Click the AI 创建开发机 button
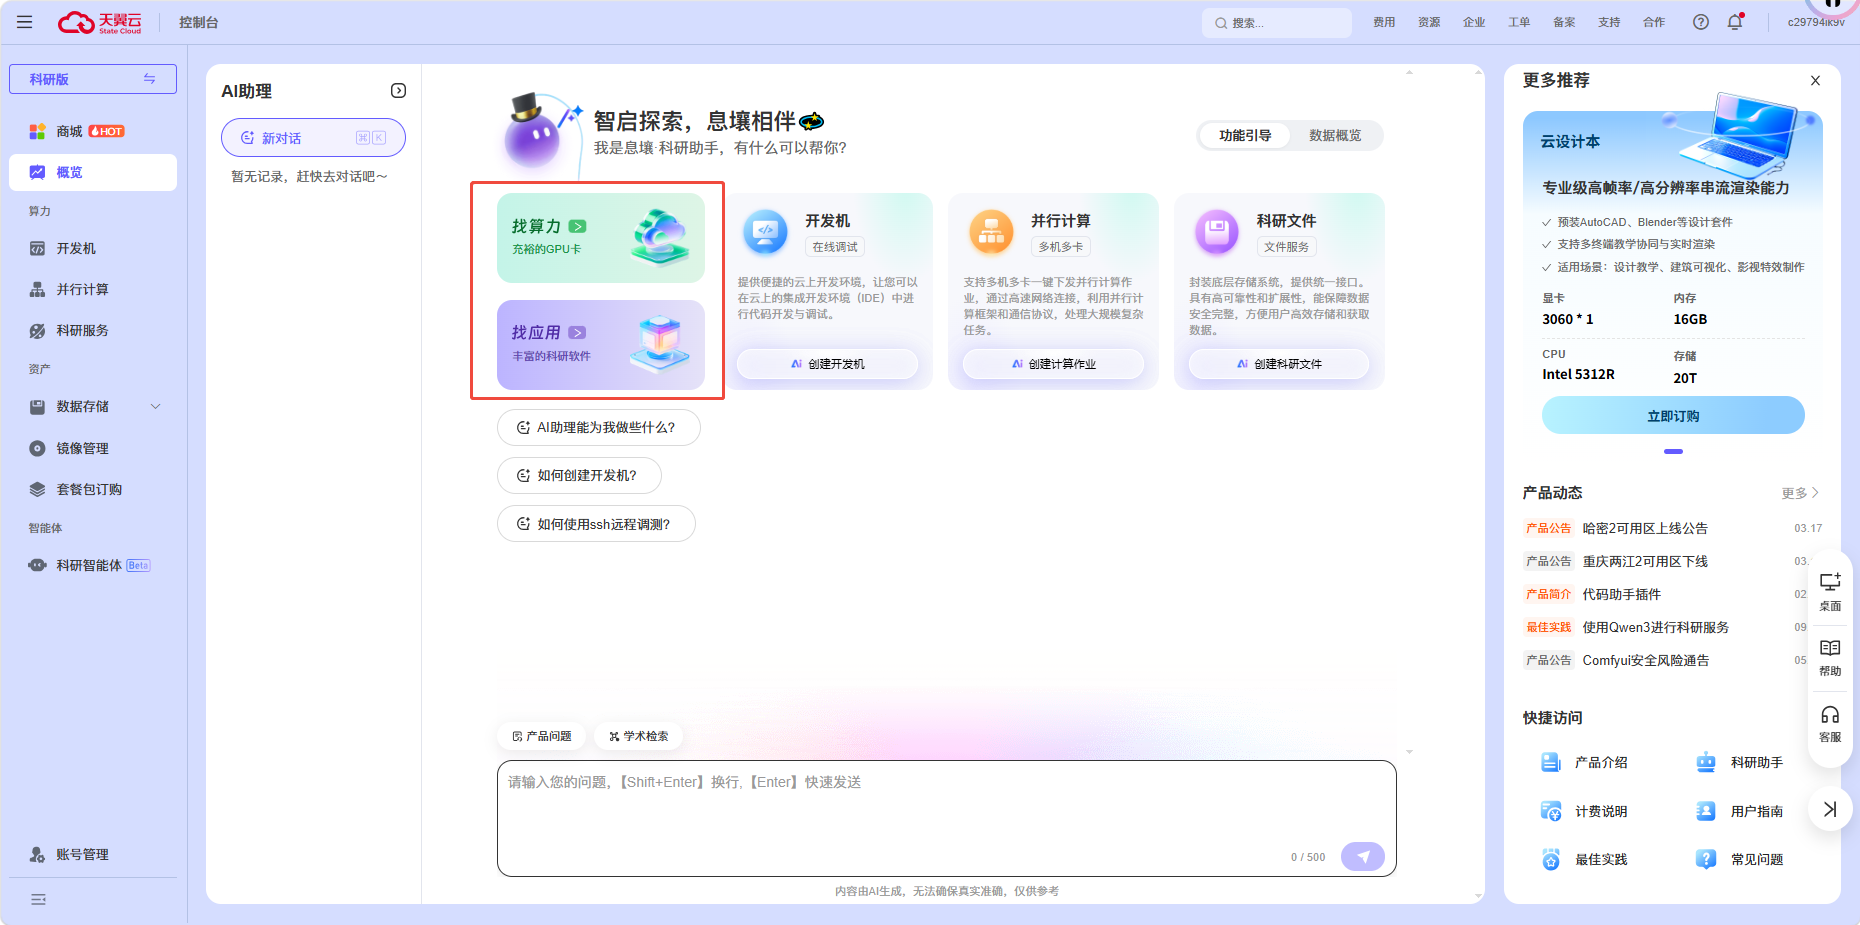The height and width of the screenshot is (925, 1860). click(826, 363)
